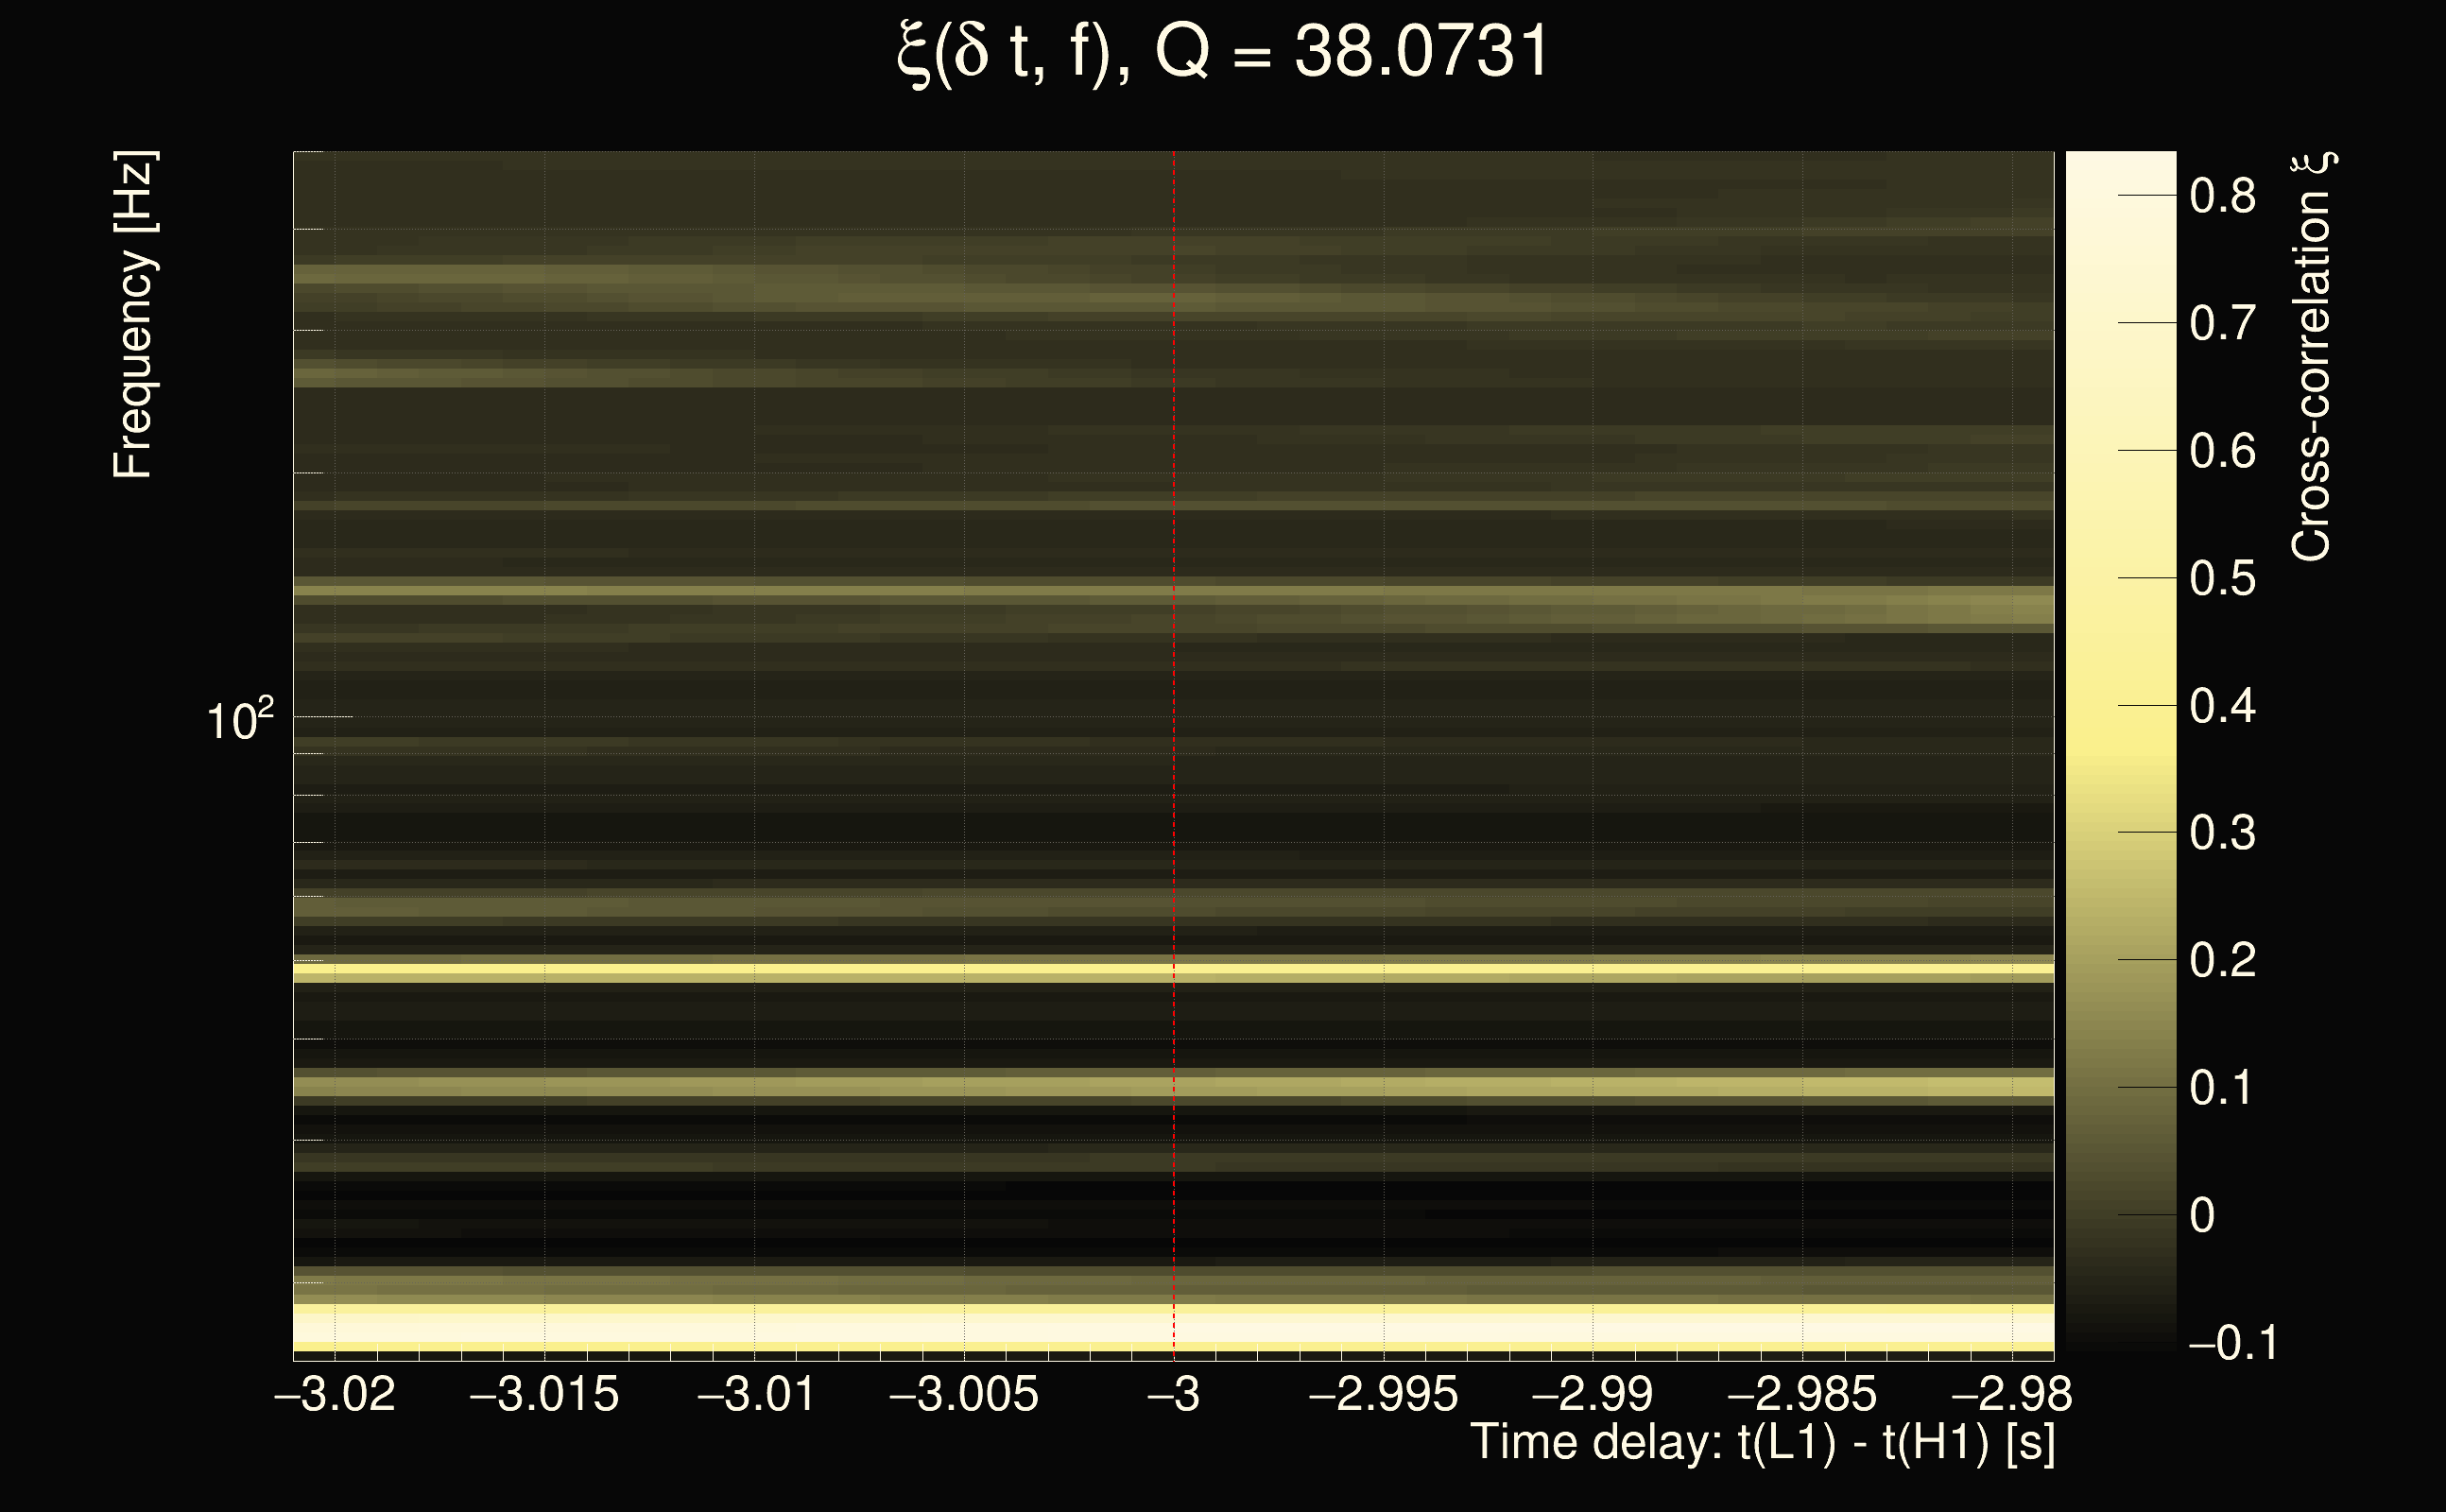The image size is (2446, 1512).
Task: Click the 0.8 value on the colorbar
Action: tap(2222, 196)
